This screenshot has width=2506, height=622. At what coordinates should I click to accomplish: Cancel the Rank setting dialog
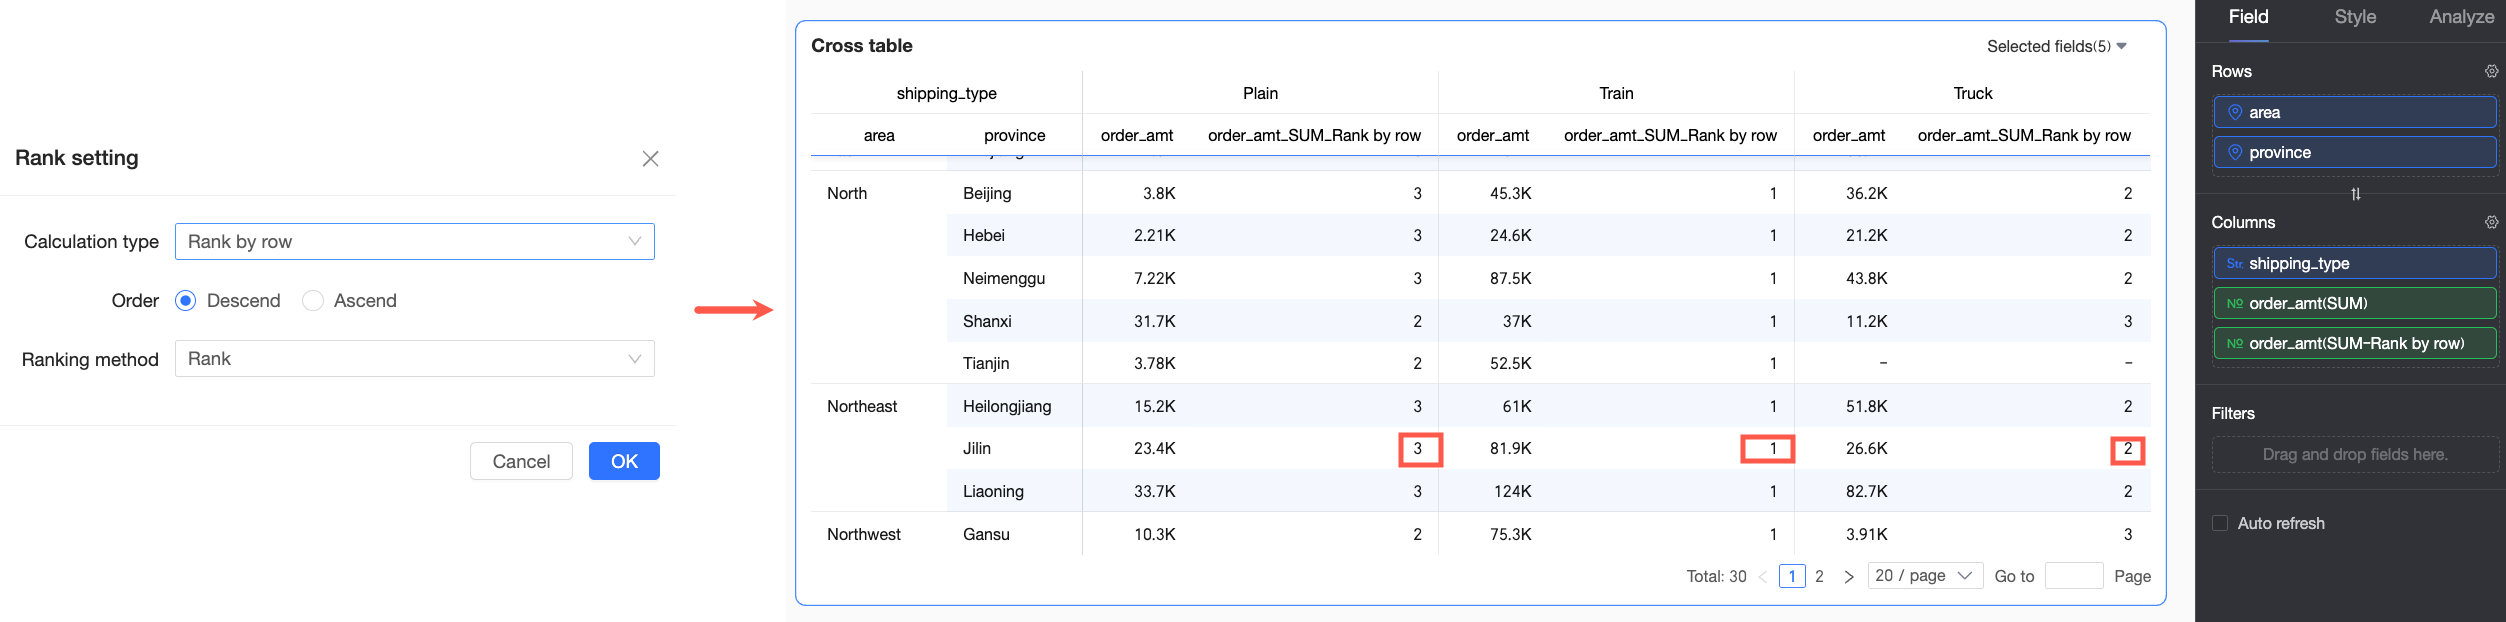521,461
